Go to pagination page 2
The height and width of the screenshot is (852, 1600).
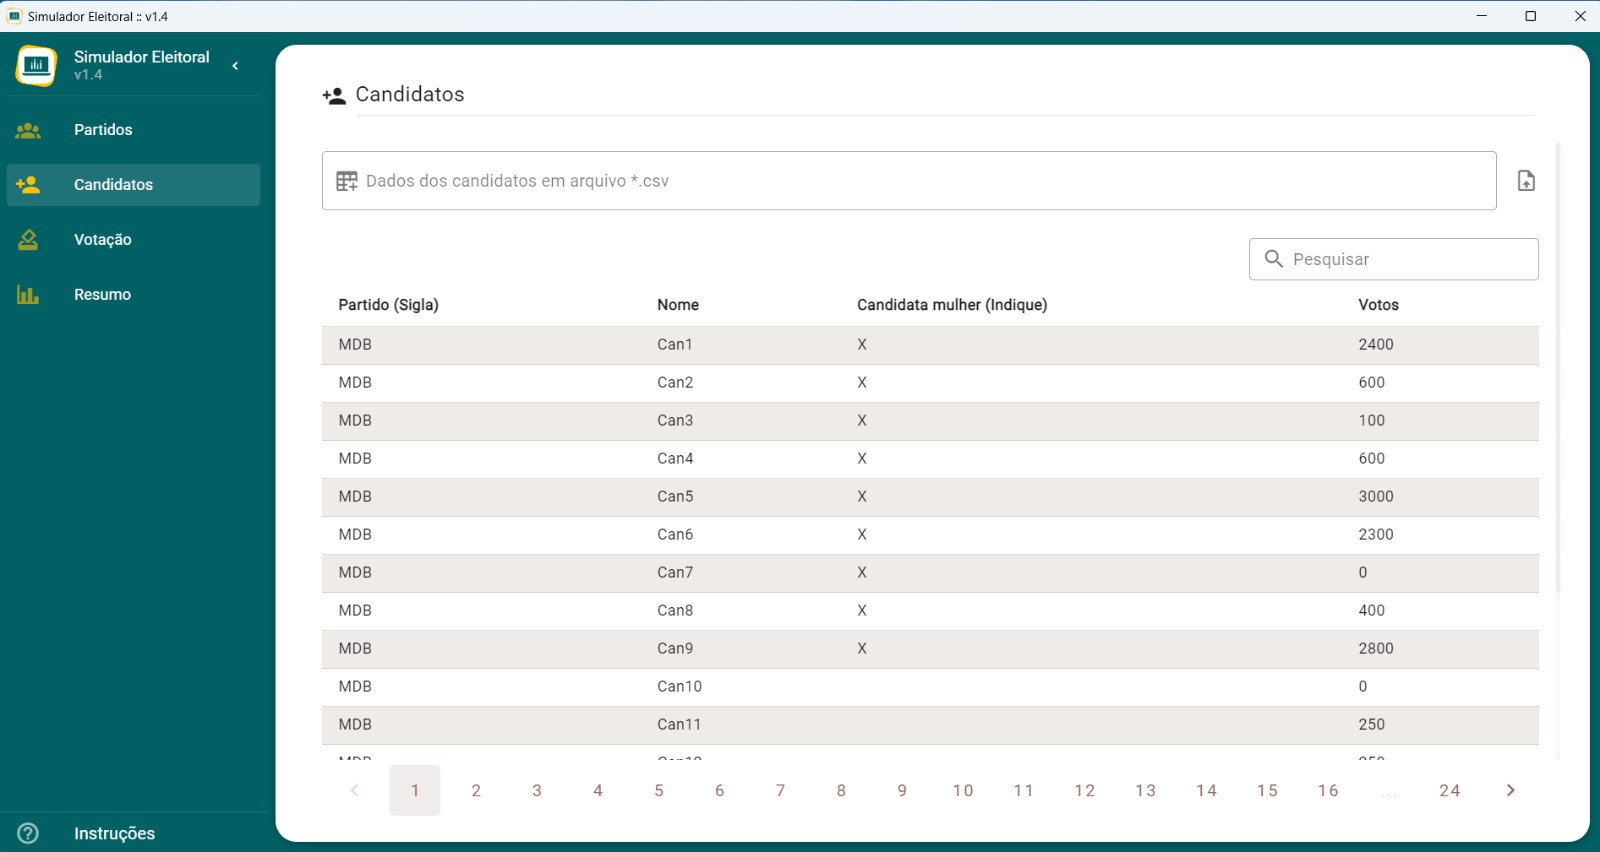(476, 790)
